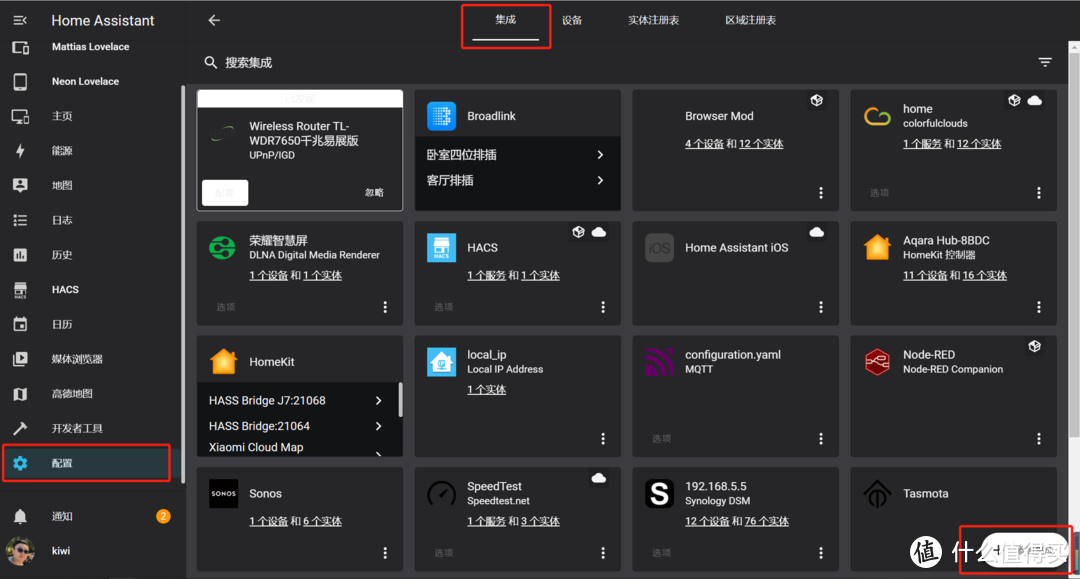Open HACS from the sidebar

pyautogui.click(x=65, y=290)
